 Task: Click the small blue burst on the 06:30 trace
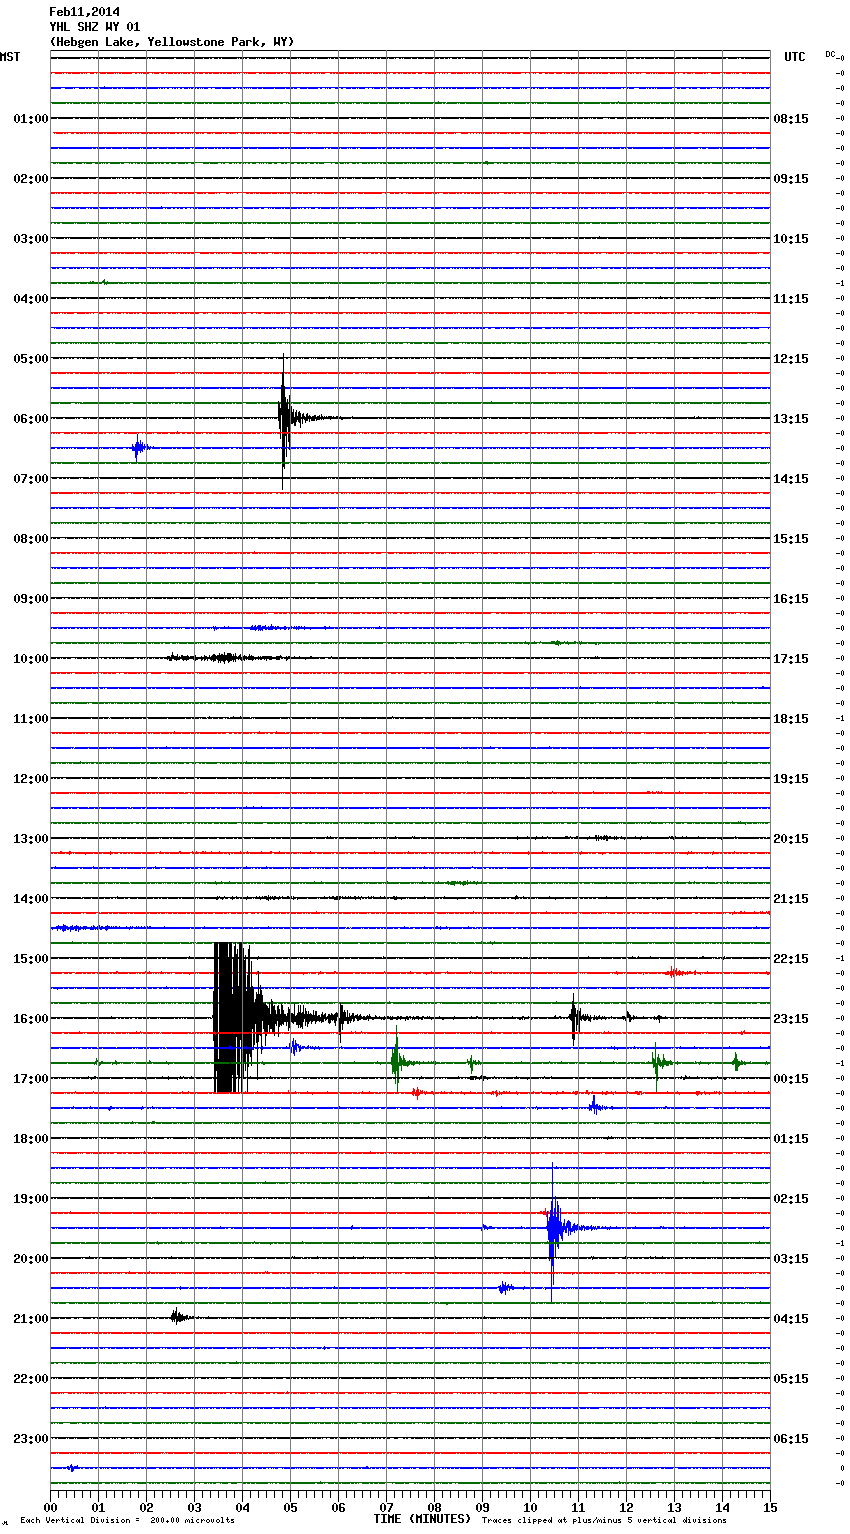[139, 448]
